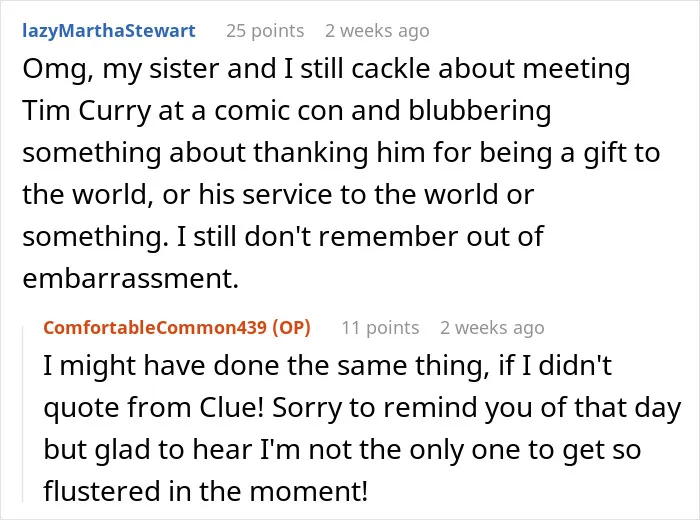Image resolution: width=700 pixels, height=520 pixels.
Task: Open timestamp permalink on lazyMarthaStewart's comment
Action: tap(377, 31)
